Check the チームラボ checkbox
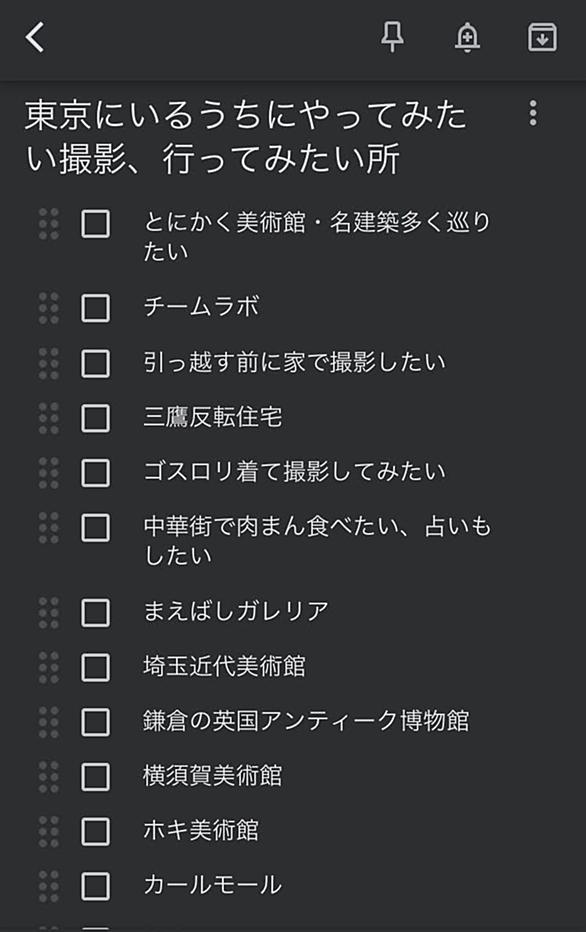 coord(95,308)
